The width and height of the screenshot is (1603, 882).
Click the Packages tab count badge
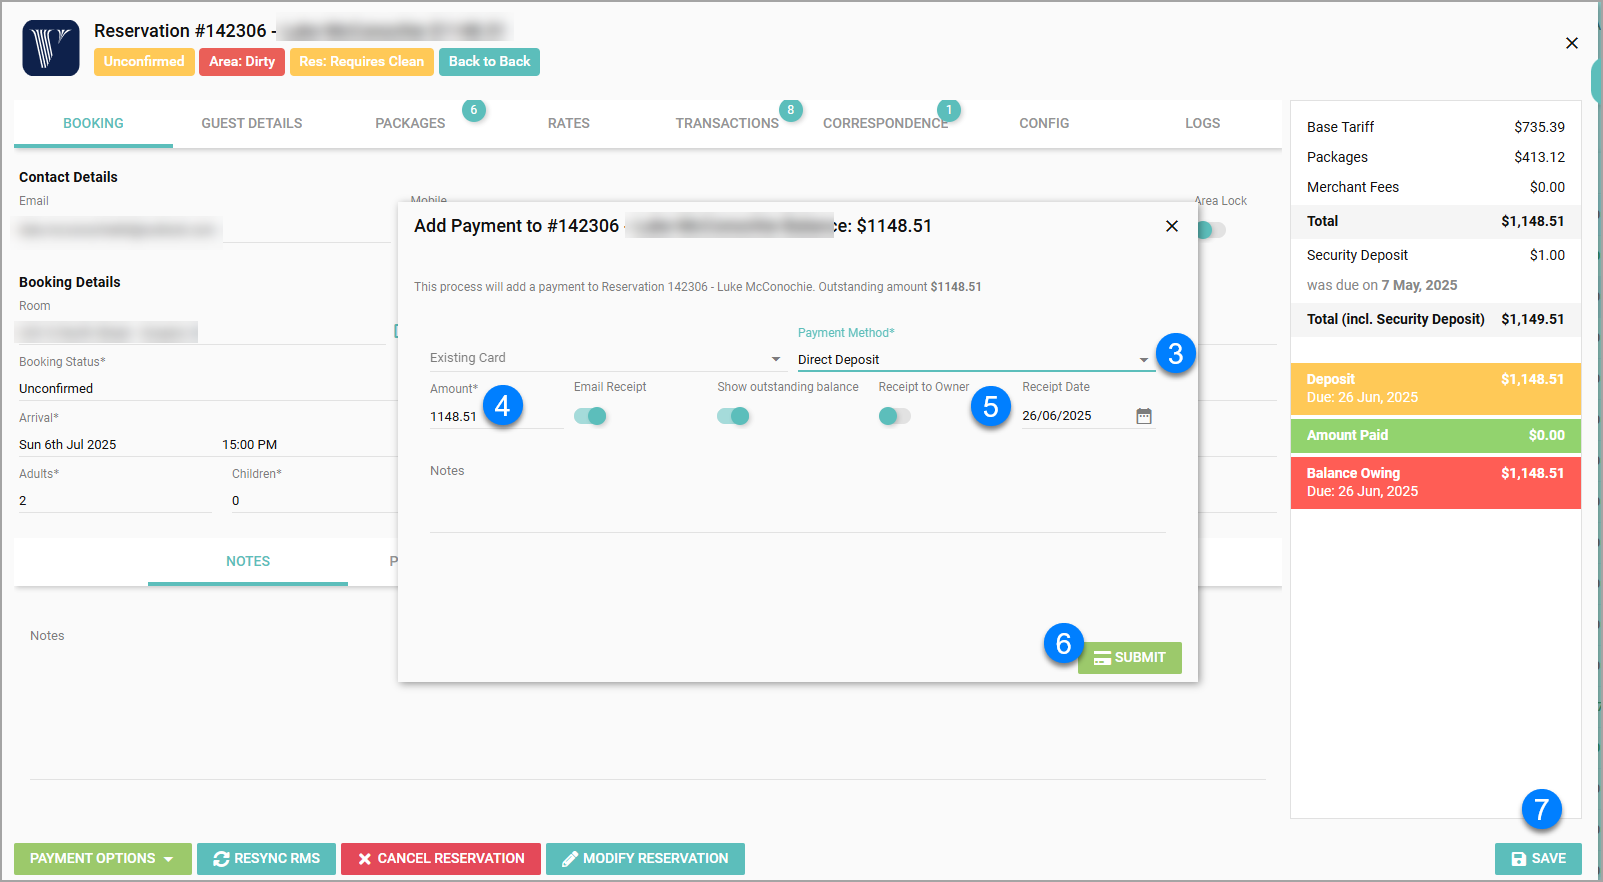click(473, 110)
